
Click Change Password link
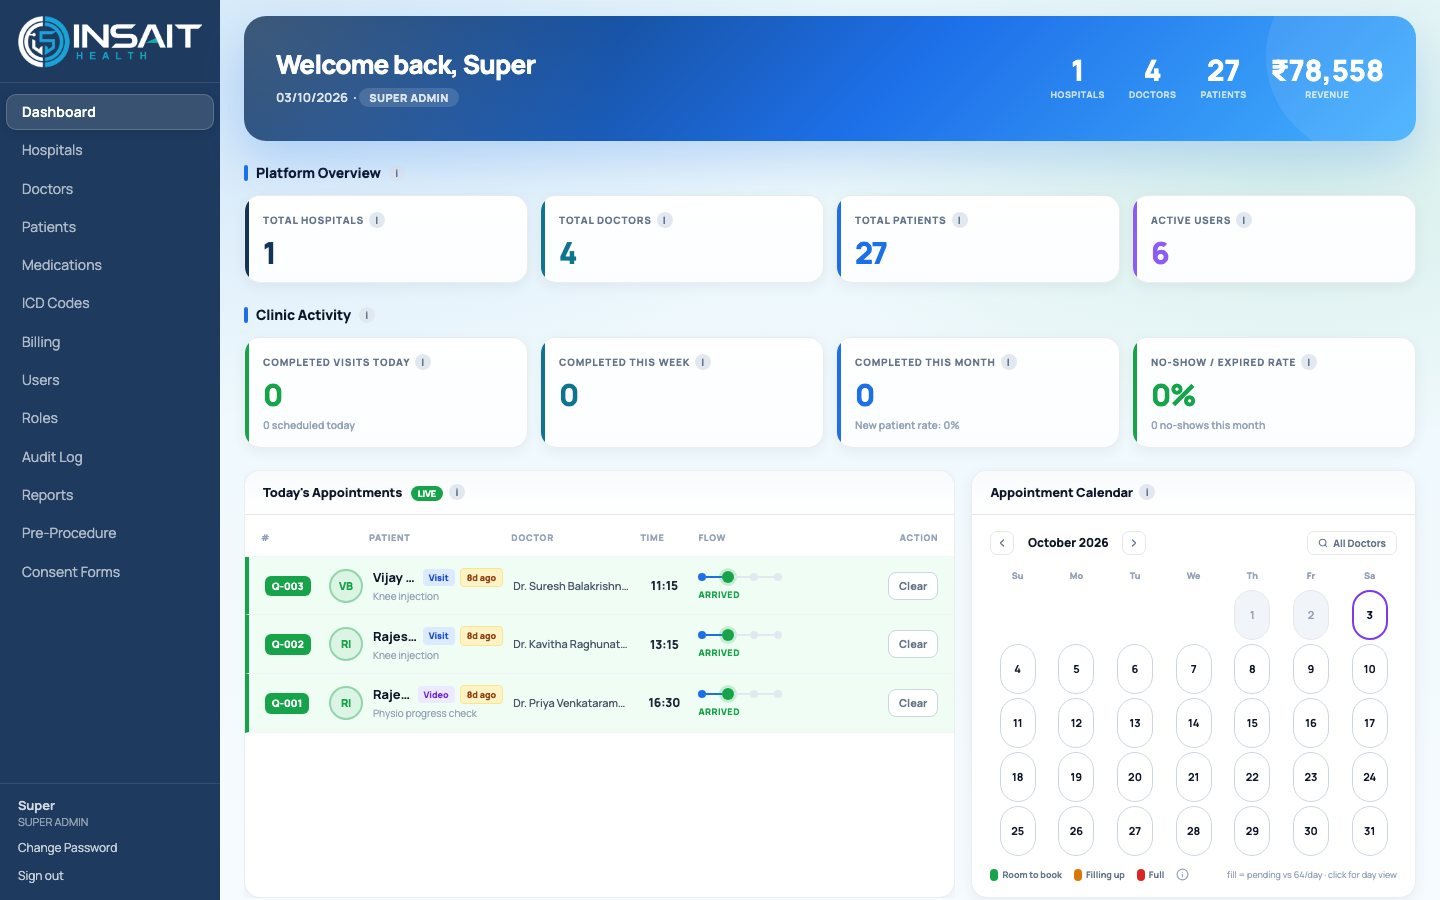(67, 848)
